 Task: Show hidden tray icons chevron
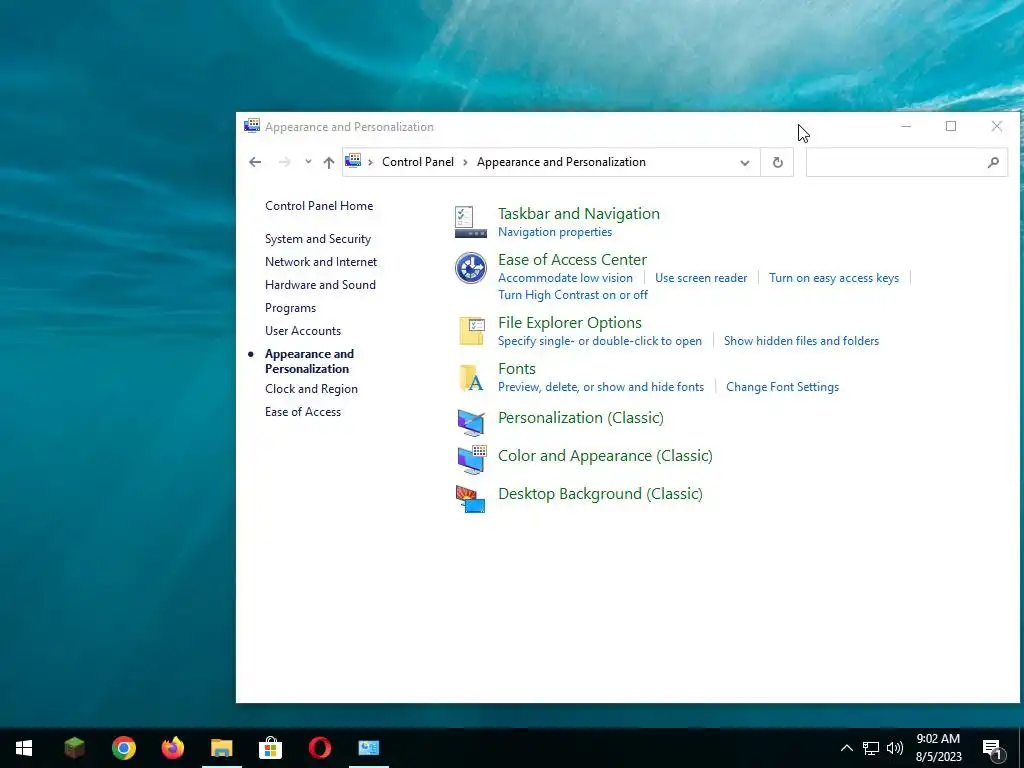point(846,748)
